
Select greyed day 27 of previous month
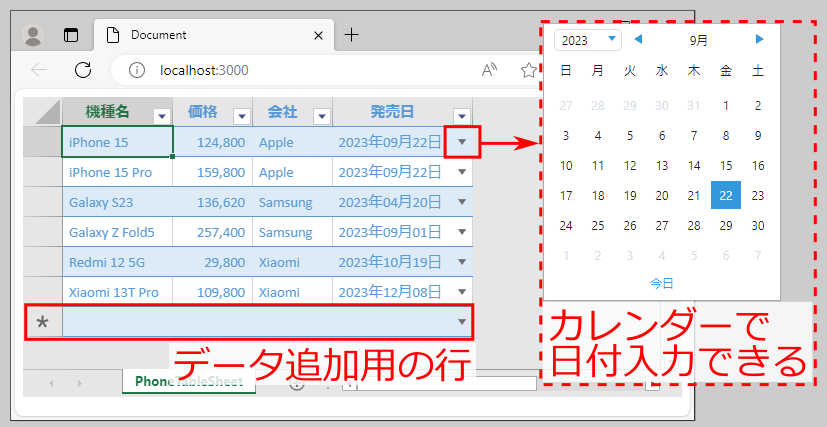(565, 105)
